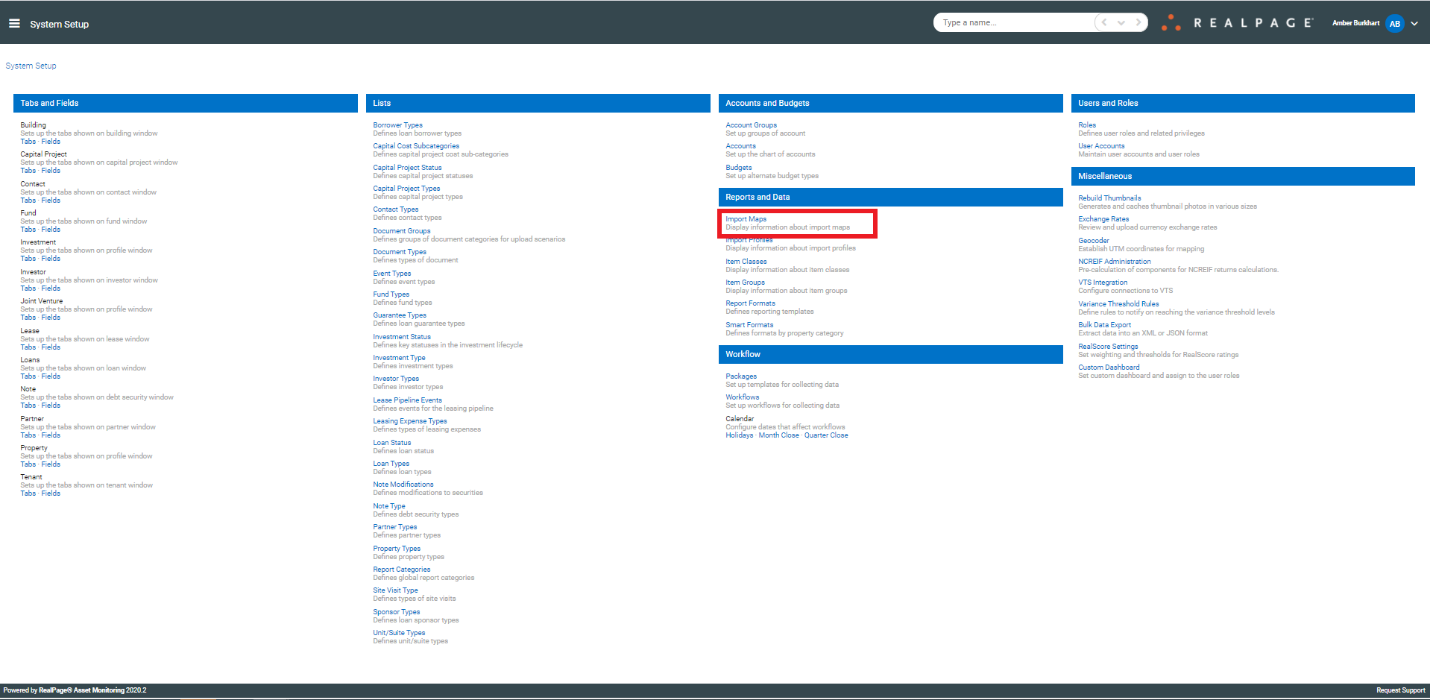Open Account Groups
Viewport: 1430px width, 700px height.
click(751, 125)
